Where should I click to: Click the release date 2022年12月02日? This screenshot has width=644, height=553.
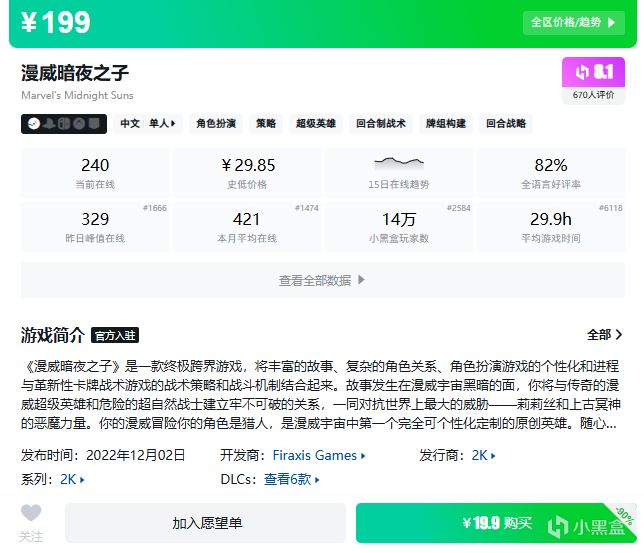[136, 456]
